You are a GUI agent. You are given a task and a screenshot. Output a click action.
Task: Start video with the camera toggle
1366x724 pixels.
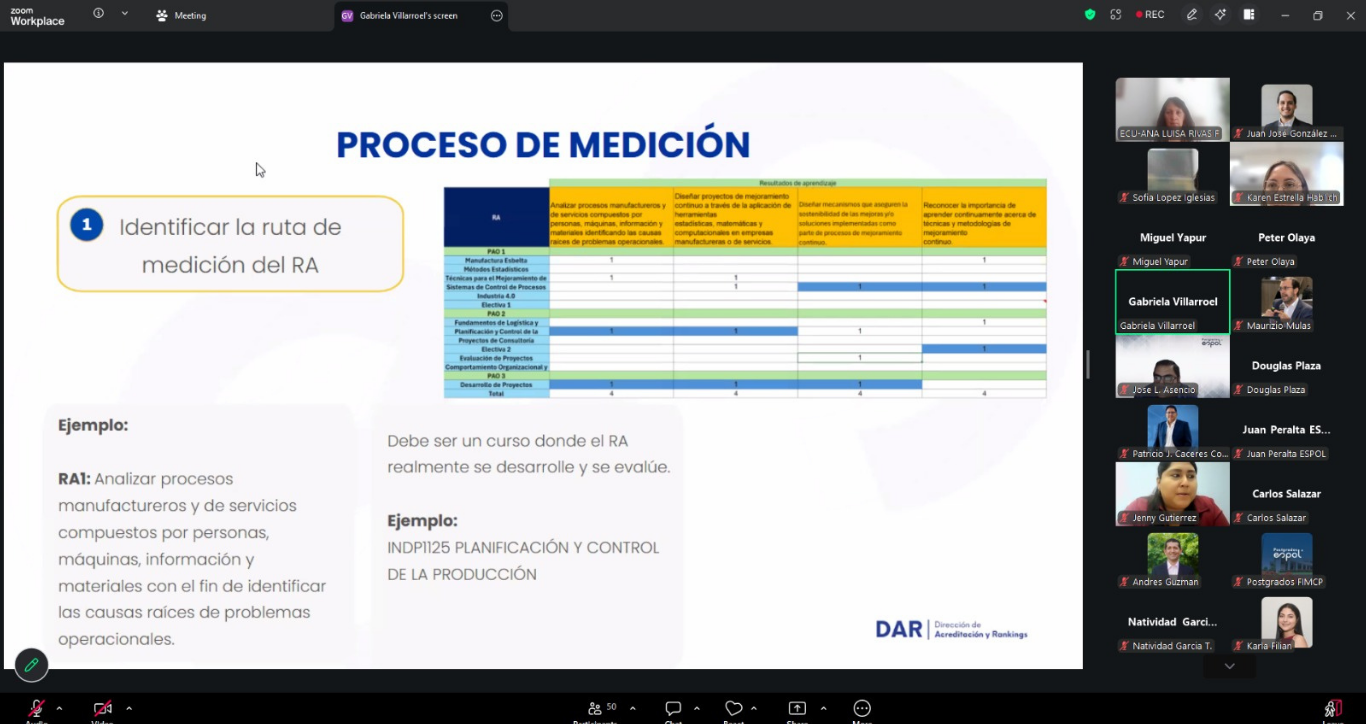pyautogui.click(x=102, y=709)
